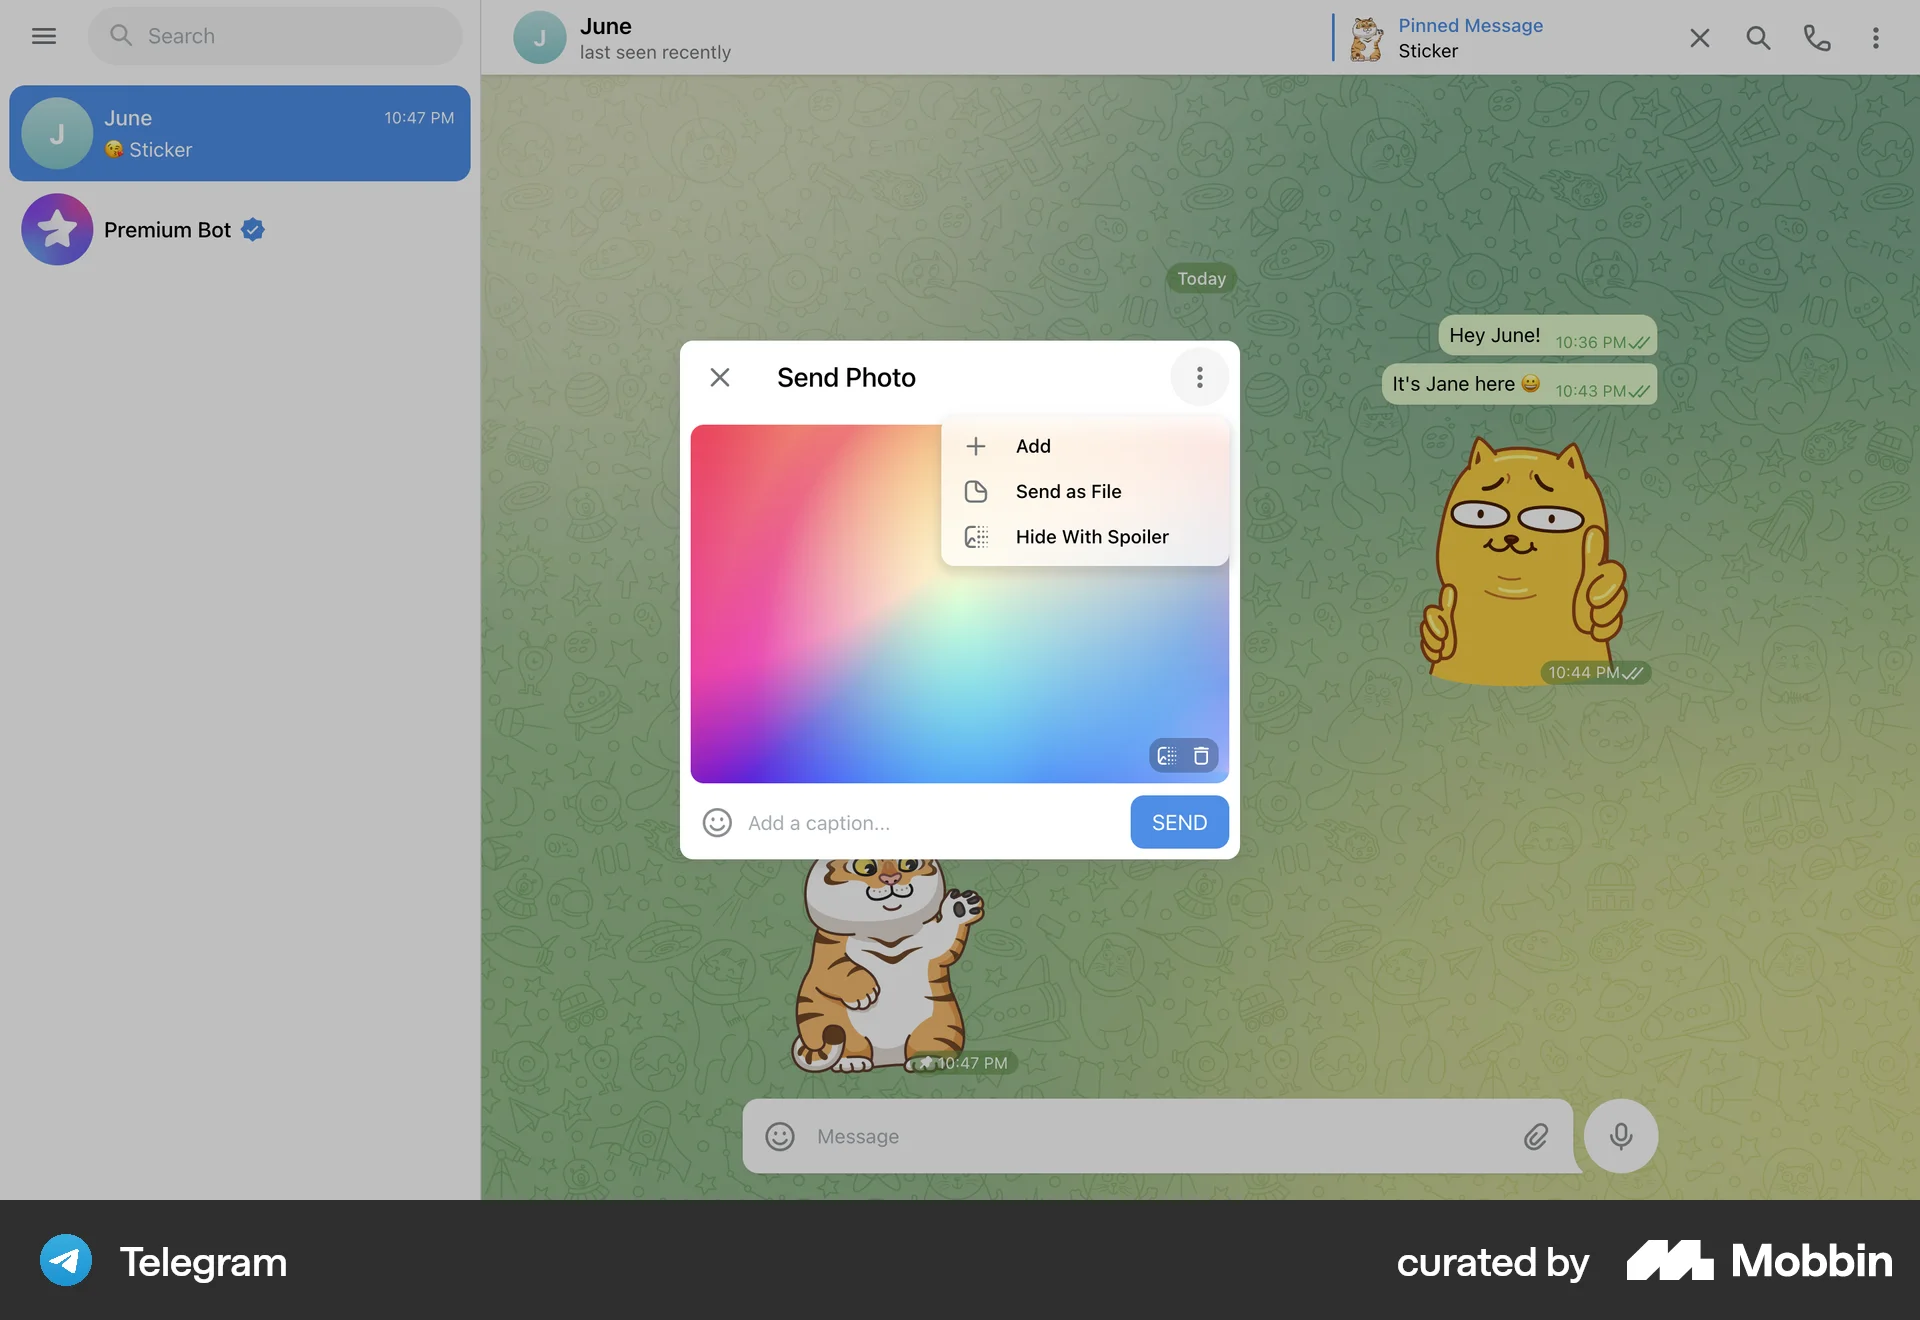
Task: Open search within the June chat
Action: point(1759,38)
